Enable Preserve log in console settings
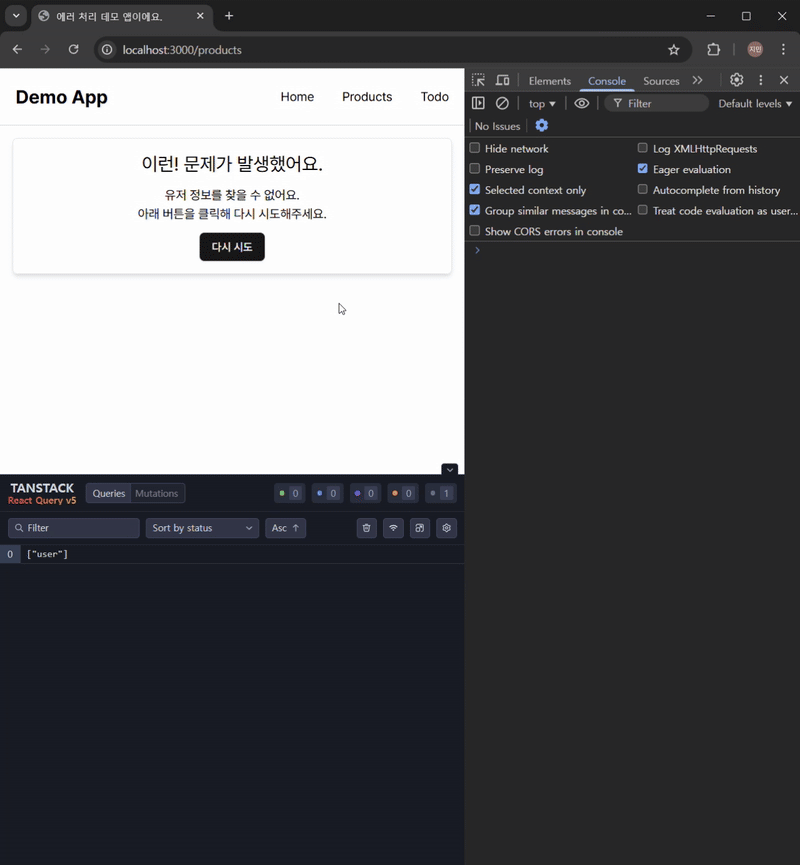Viewport: 800px width, 865px height. [x=474, y=169]
